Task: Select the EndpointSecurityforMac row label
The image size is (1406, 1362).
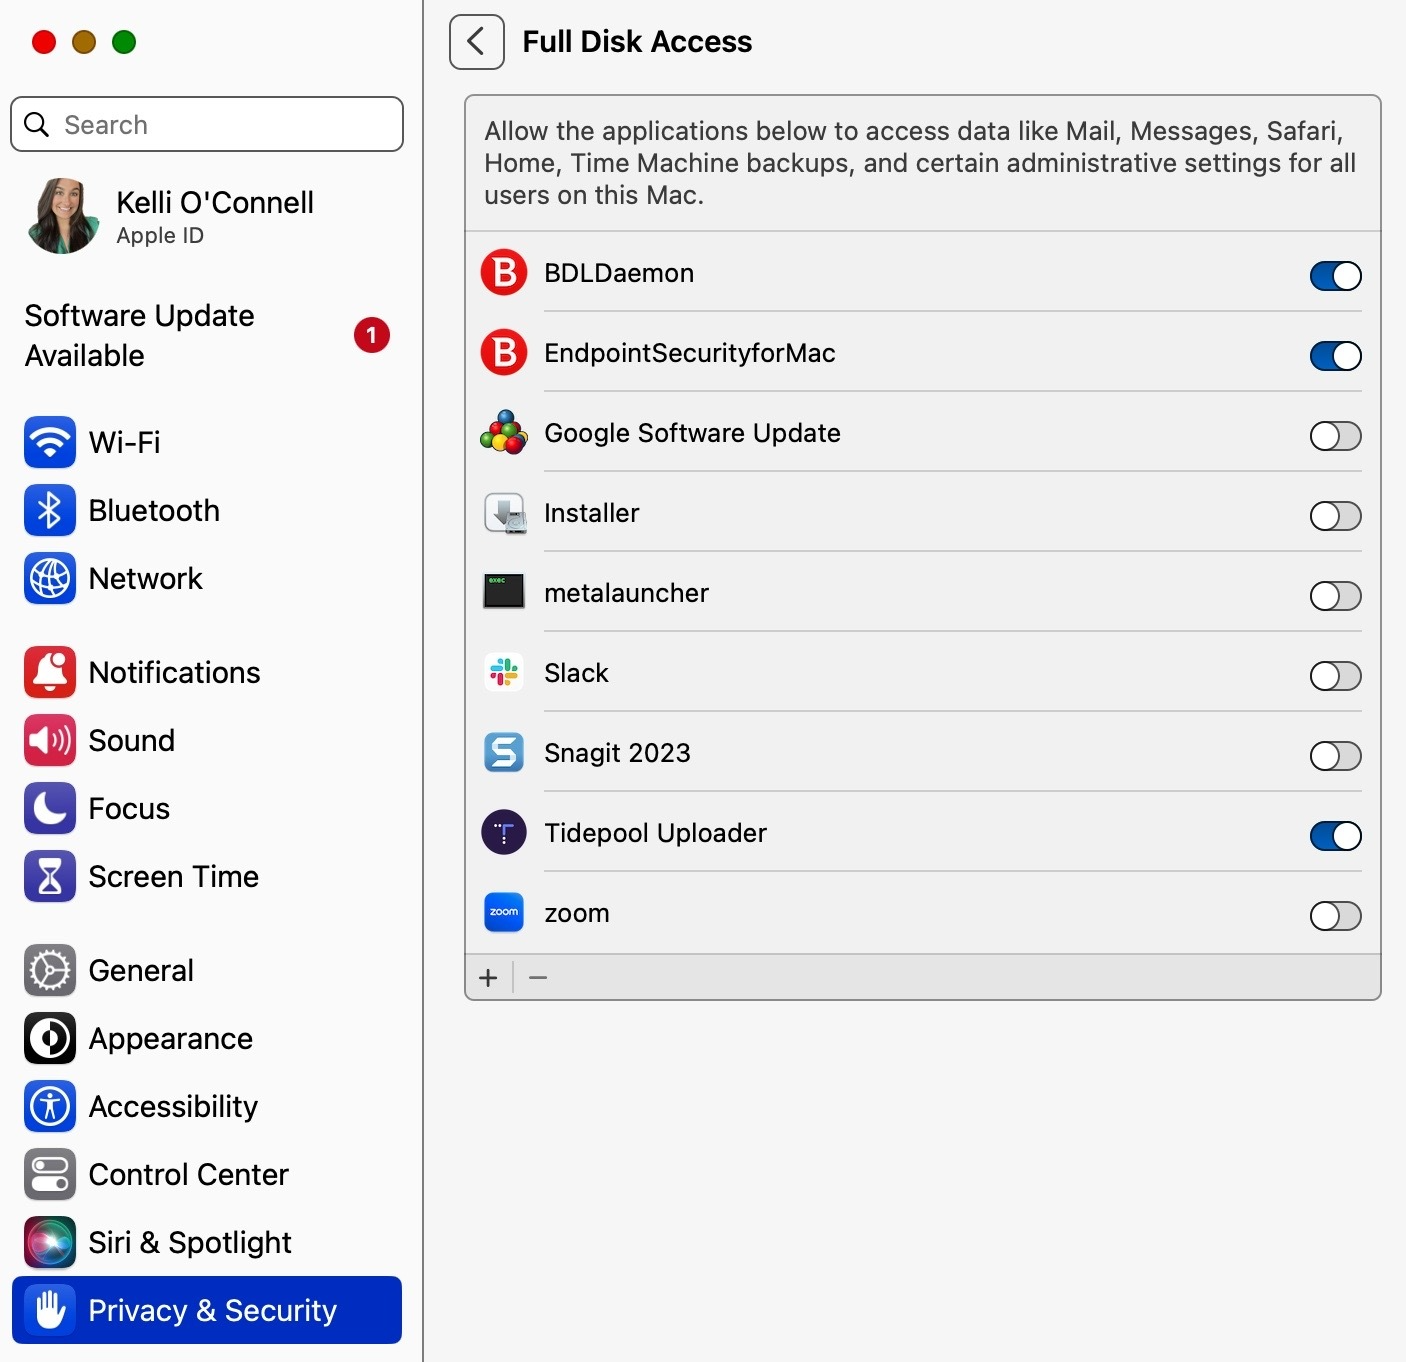Action: (690, 353)
